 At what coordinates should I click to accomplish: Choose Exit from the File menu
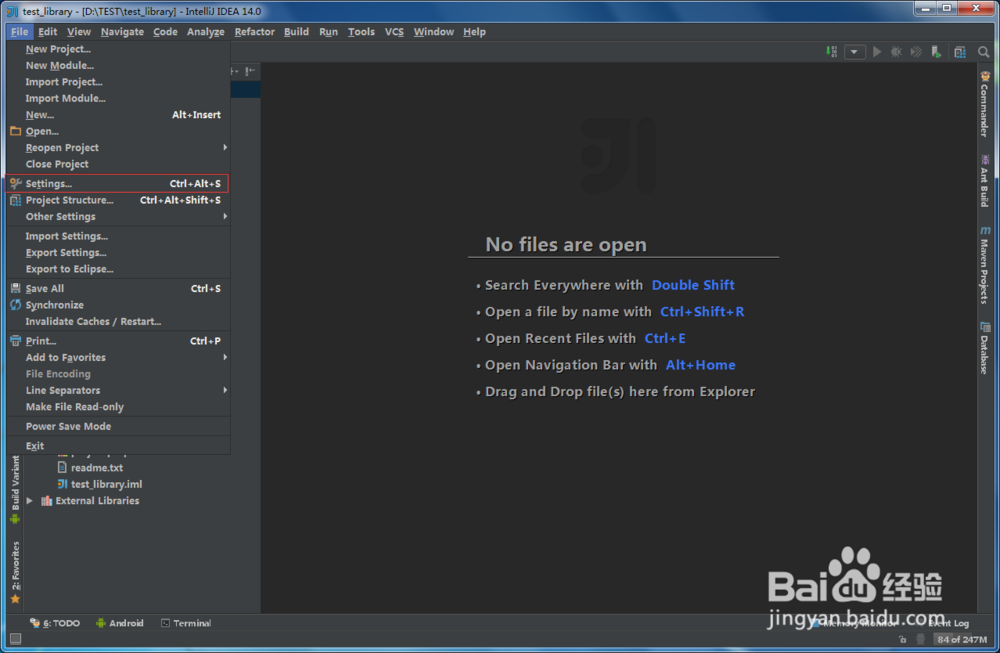click(x=118, y=446)
